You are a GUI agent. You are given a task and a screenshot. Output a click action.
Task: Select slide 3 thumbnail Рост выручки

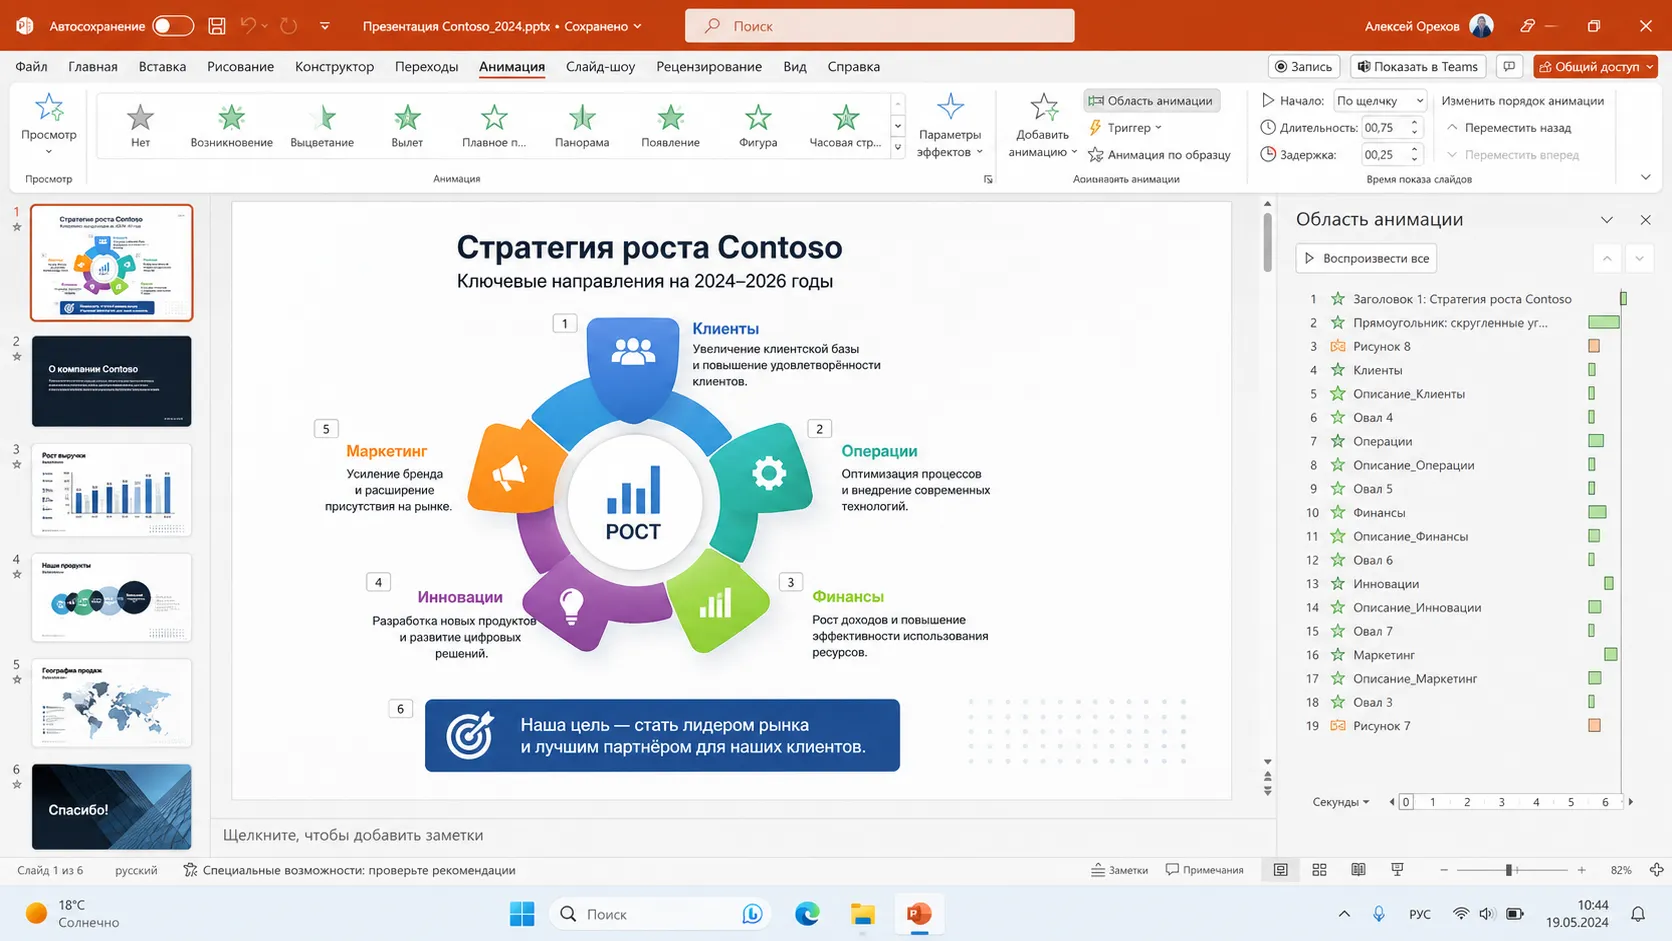pos(111,490)
